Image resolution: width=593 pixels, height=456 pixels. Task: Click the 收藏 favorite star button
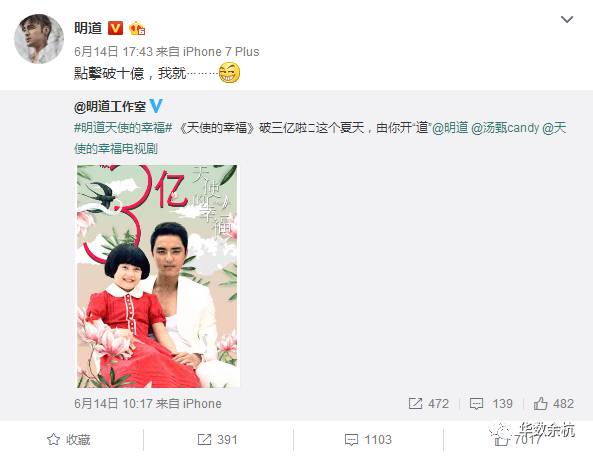pos(69,439)
